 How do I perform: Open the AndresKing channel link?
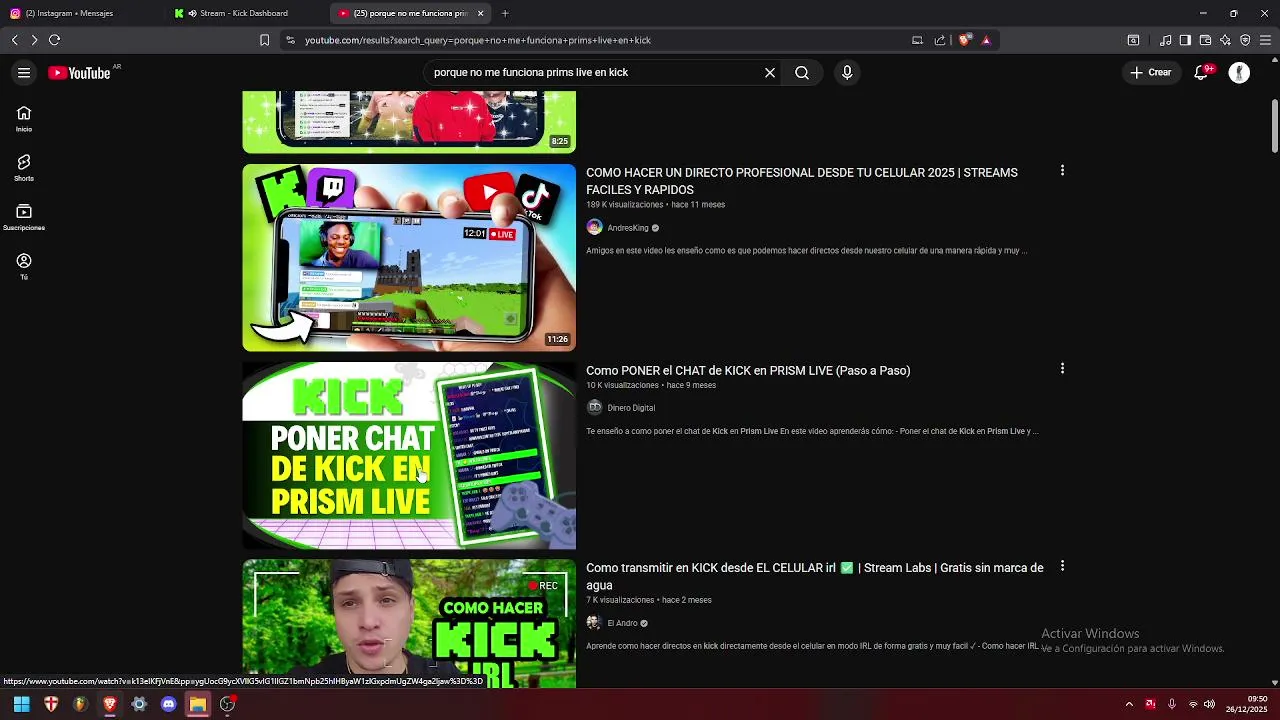[628, 228]
